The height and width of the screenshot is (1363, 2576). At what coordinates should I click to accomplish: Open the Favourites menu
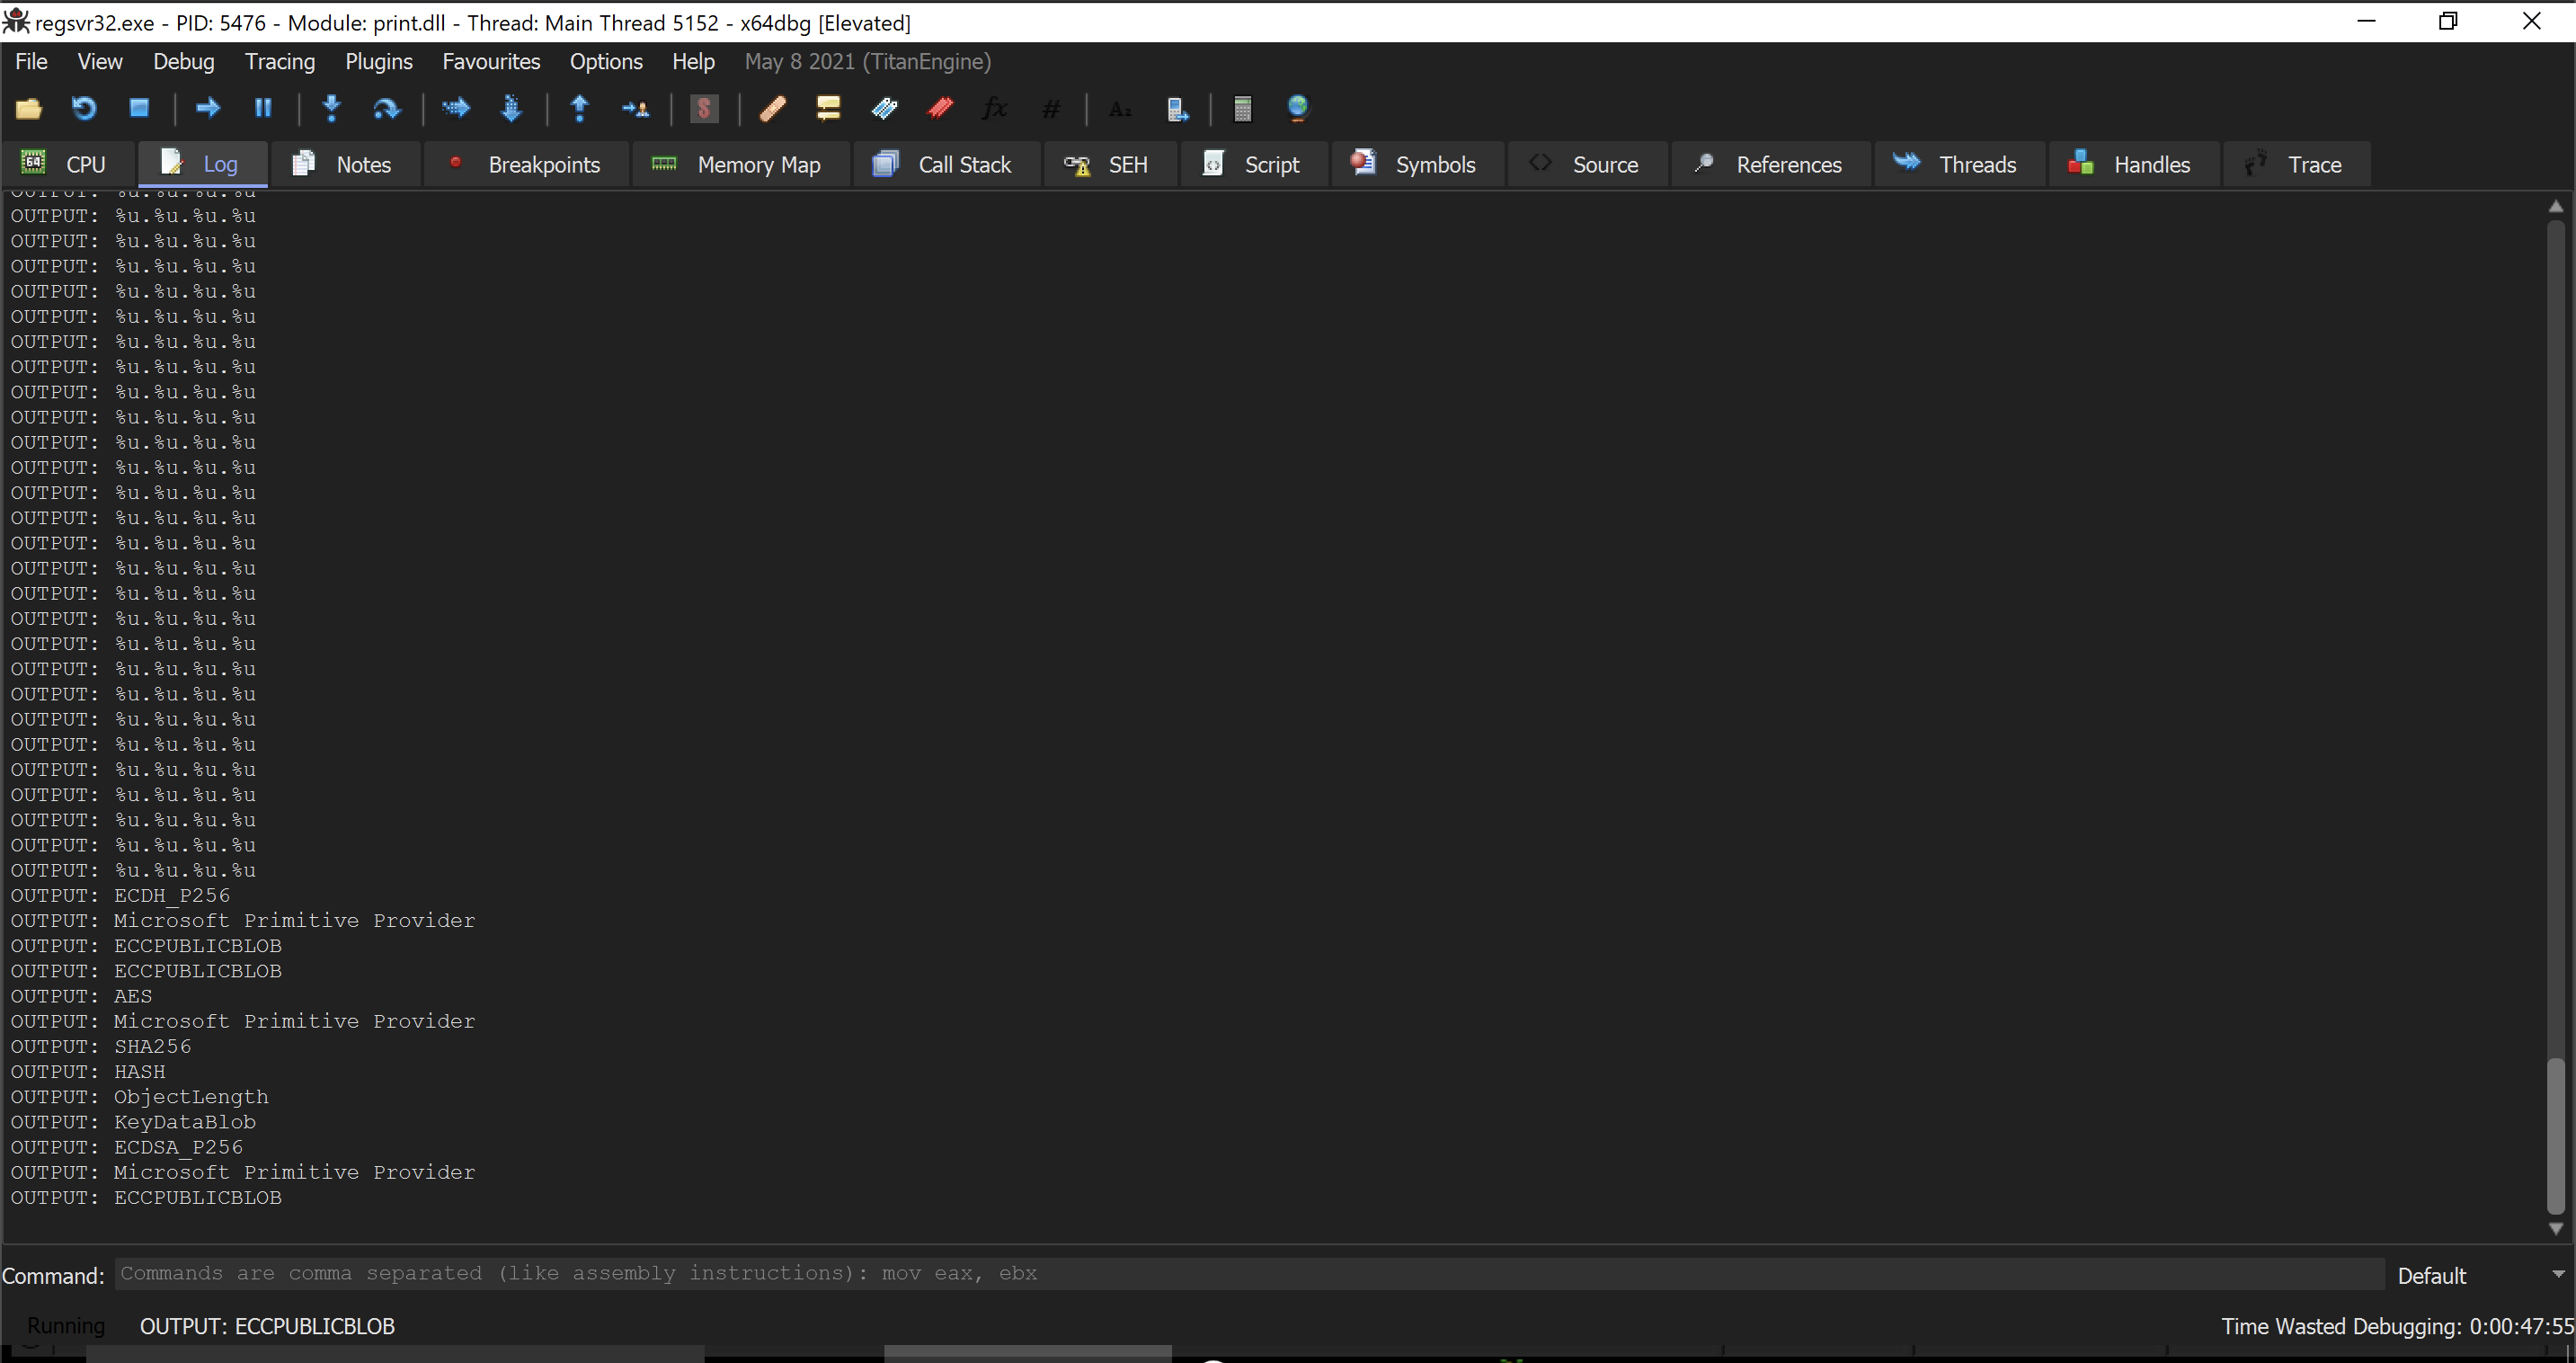point(491,62)
